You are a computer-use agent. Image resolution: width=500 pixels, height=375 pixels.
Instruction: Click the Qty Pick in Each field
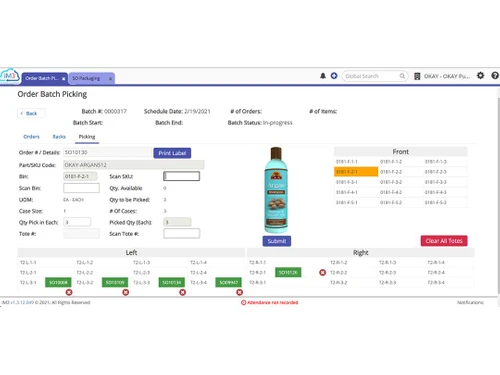77,222
